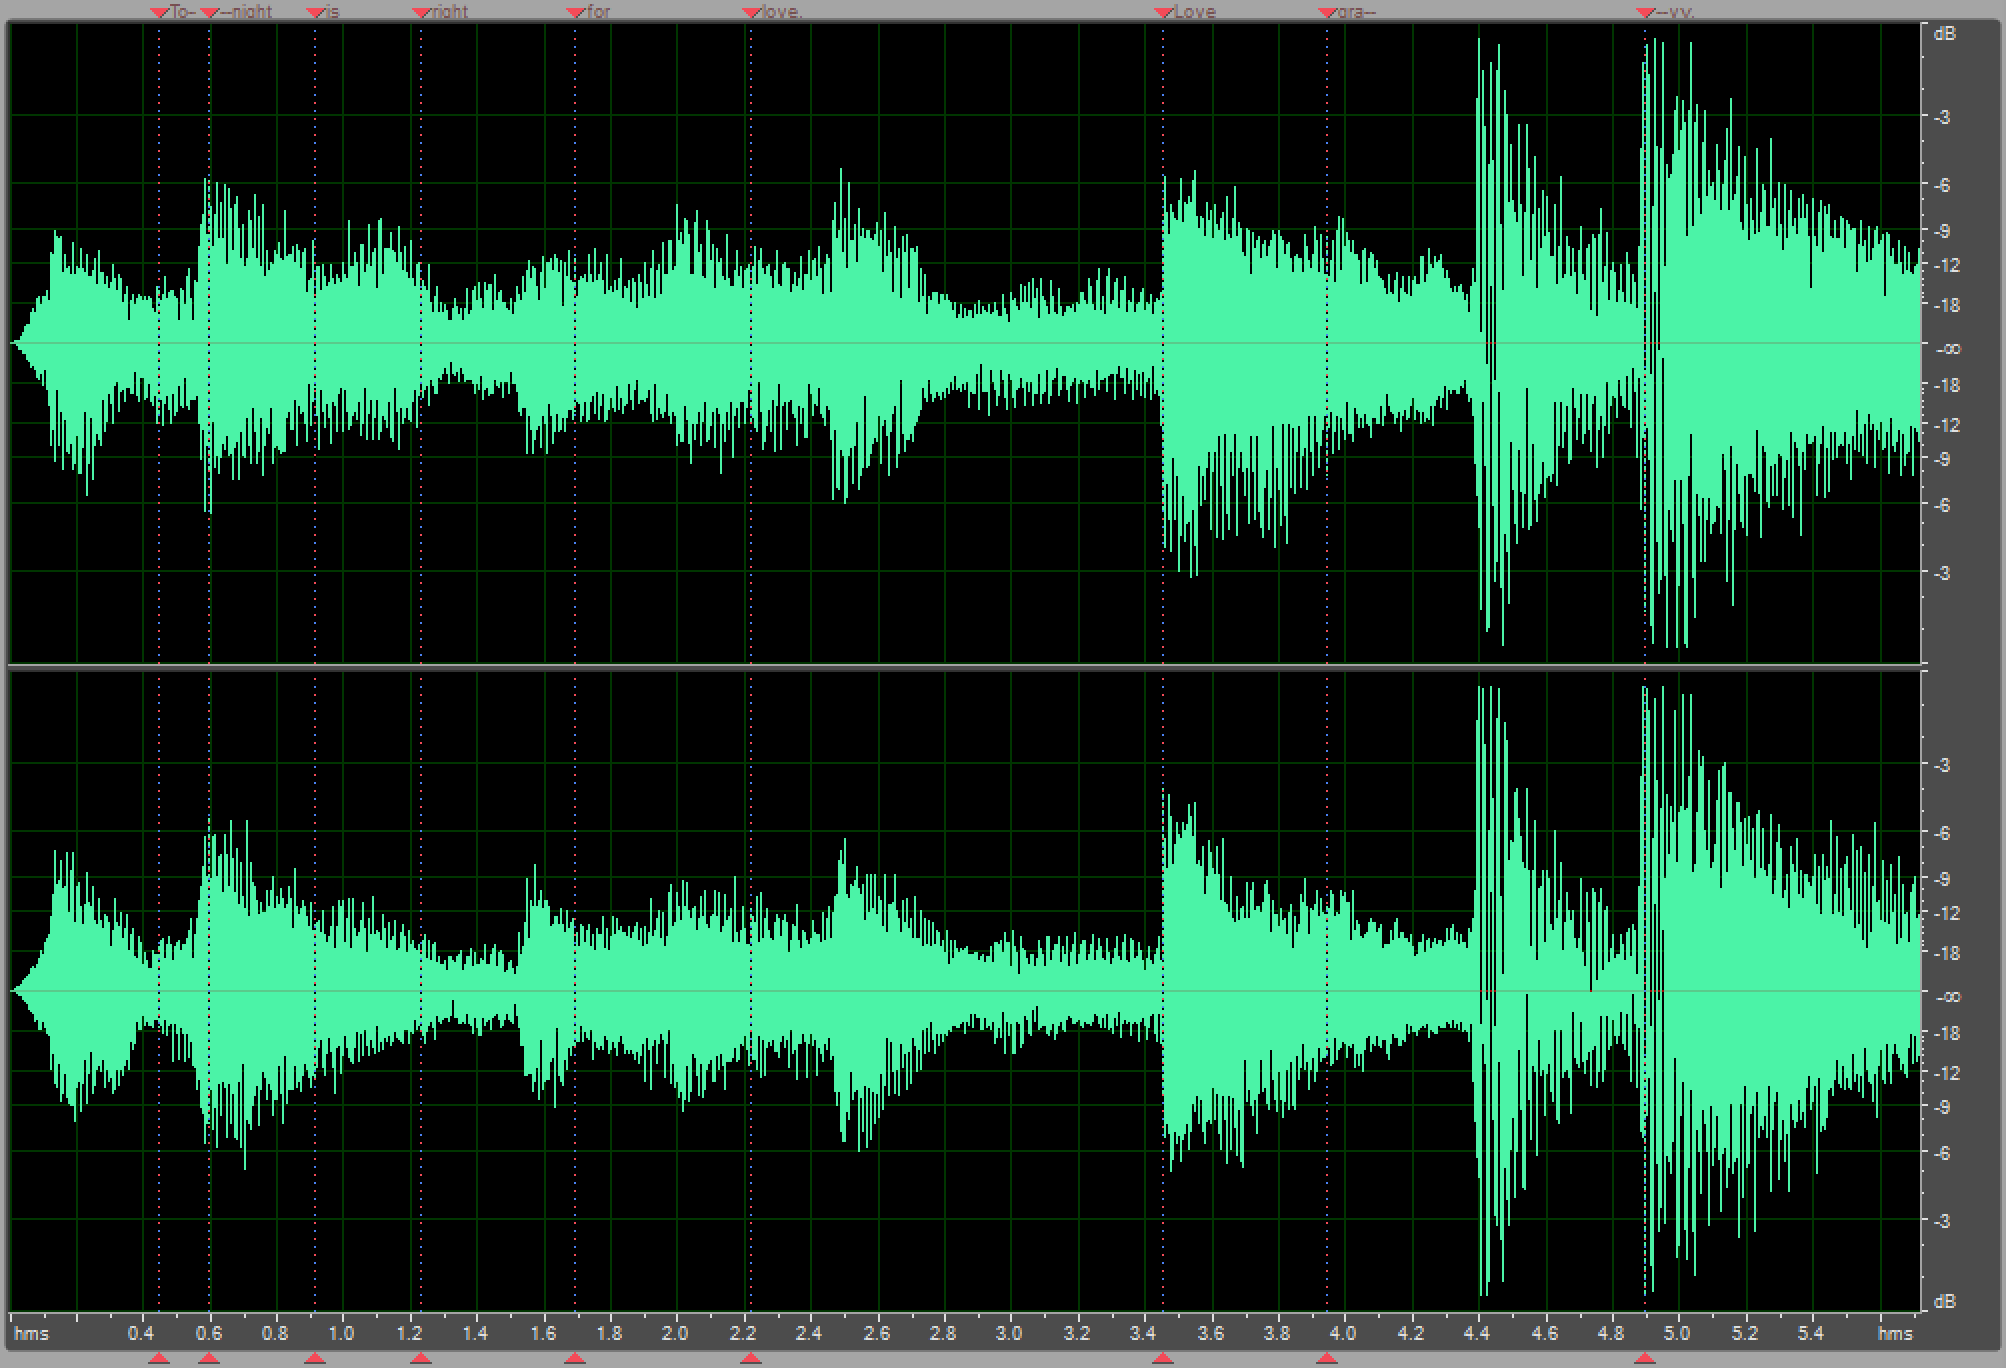Screen dimensions: 2006x1368
Task: Select bottom marker triangle under the "gra--" cue
Action: pos(1327,1358)
